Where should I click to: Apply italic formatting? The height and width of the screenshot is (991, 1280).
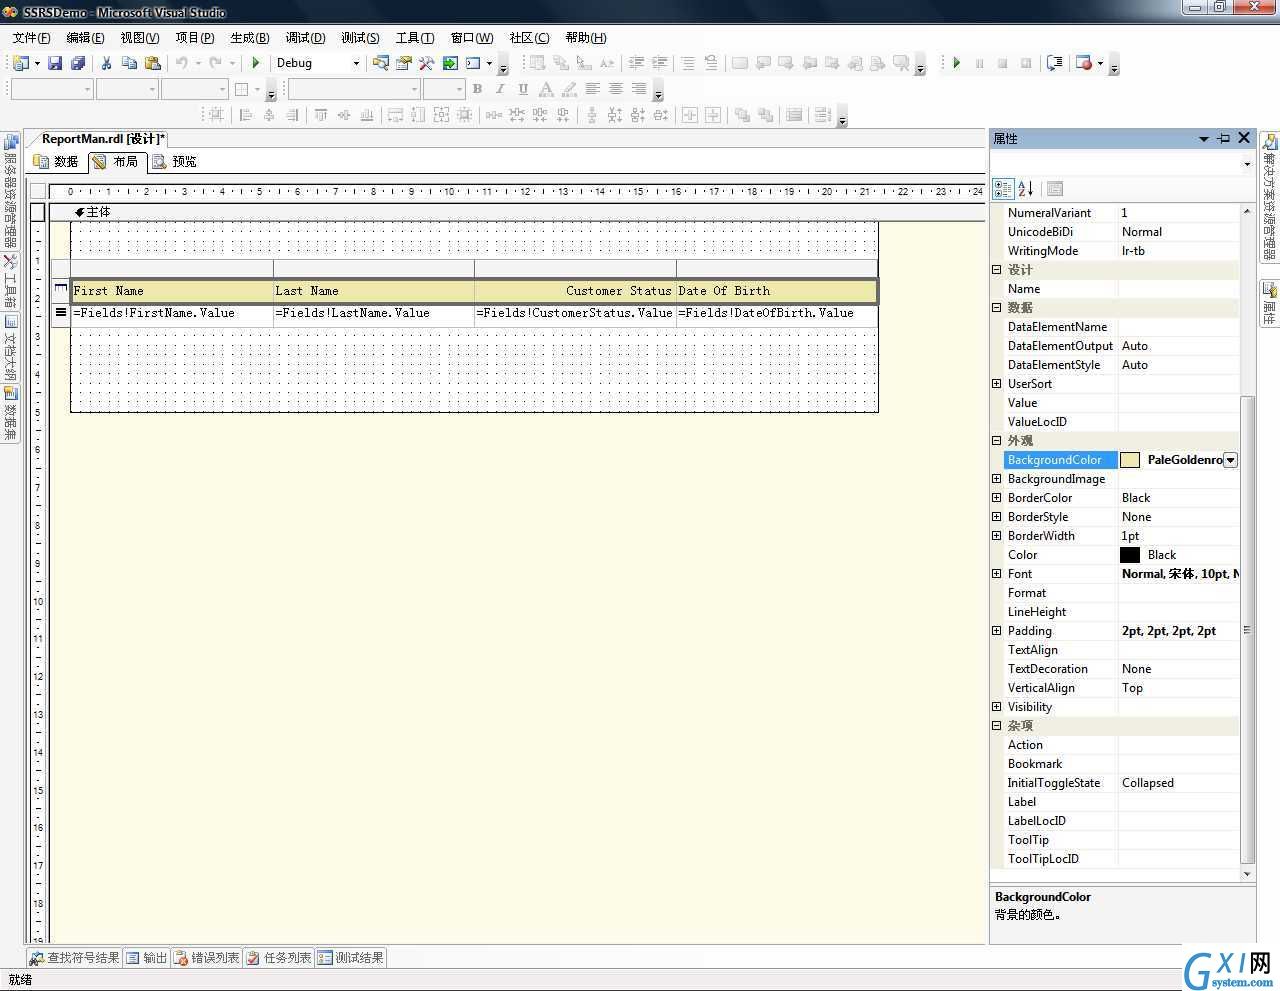tap(500, 89)
